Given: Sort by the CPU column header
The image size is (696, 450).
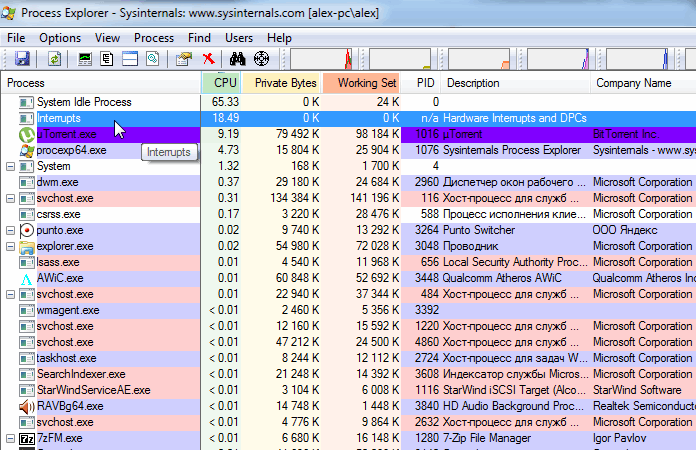Looking at the screenshot, I should pyautogui.click(x=221, y=83).
